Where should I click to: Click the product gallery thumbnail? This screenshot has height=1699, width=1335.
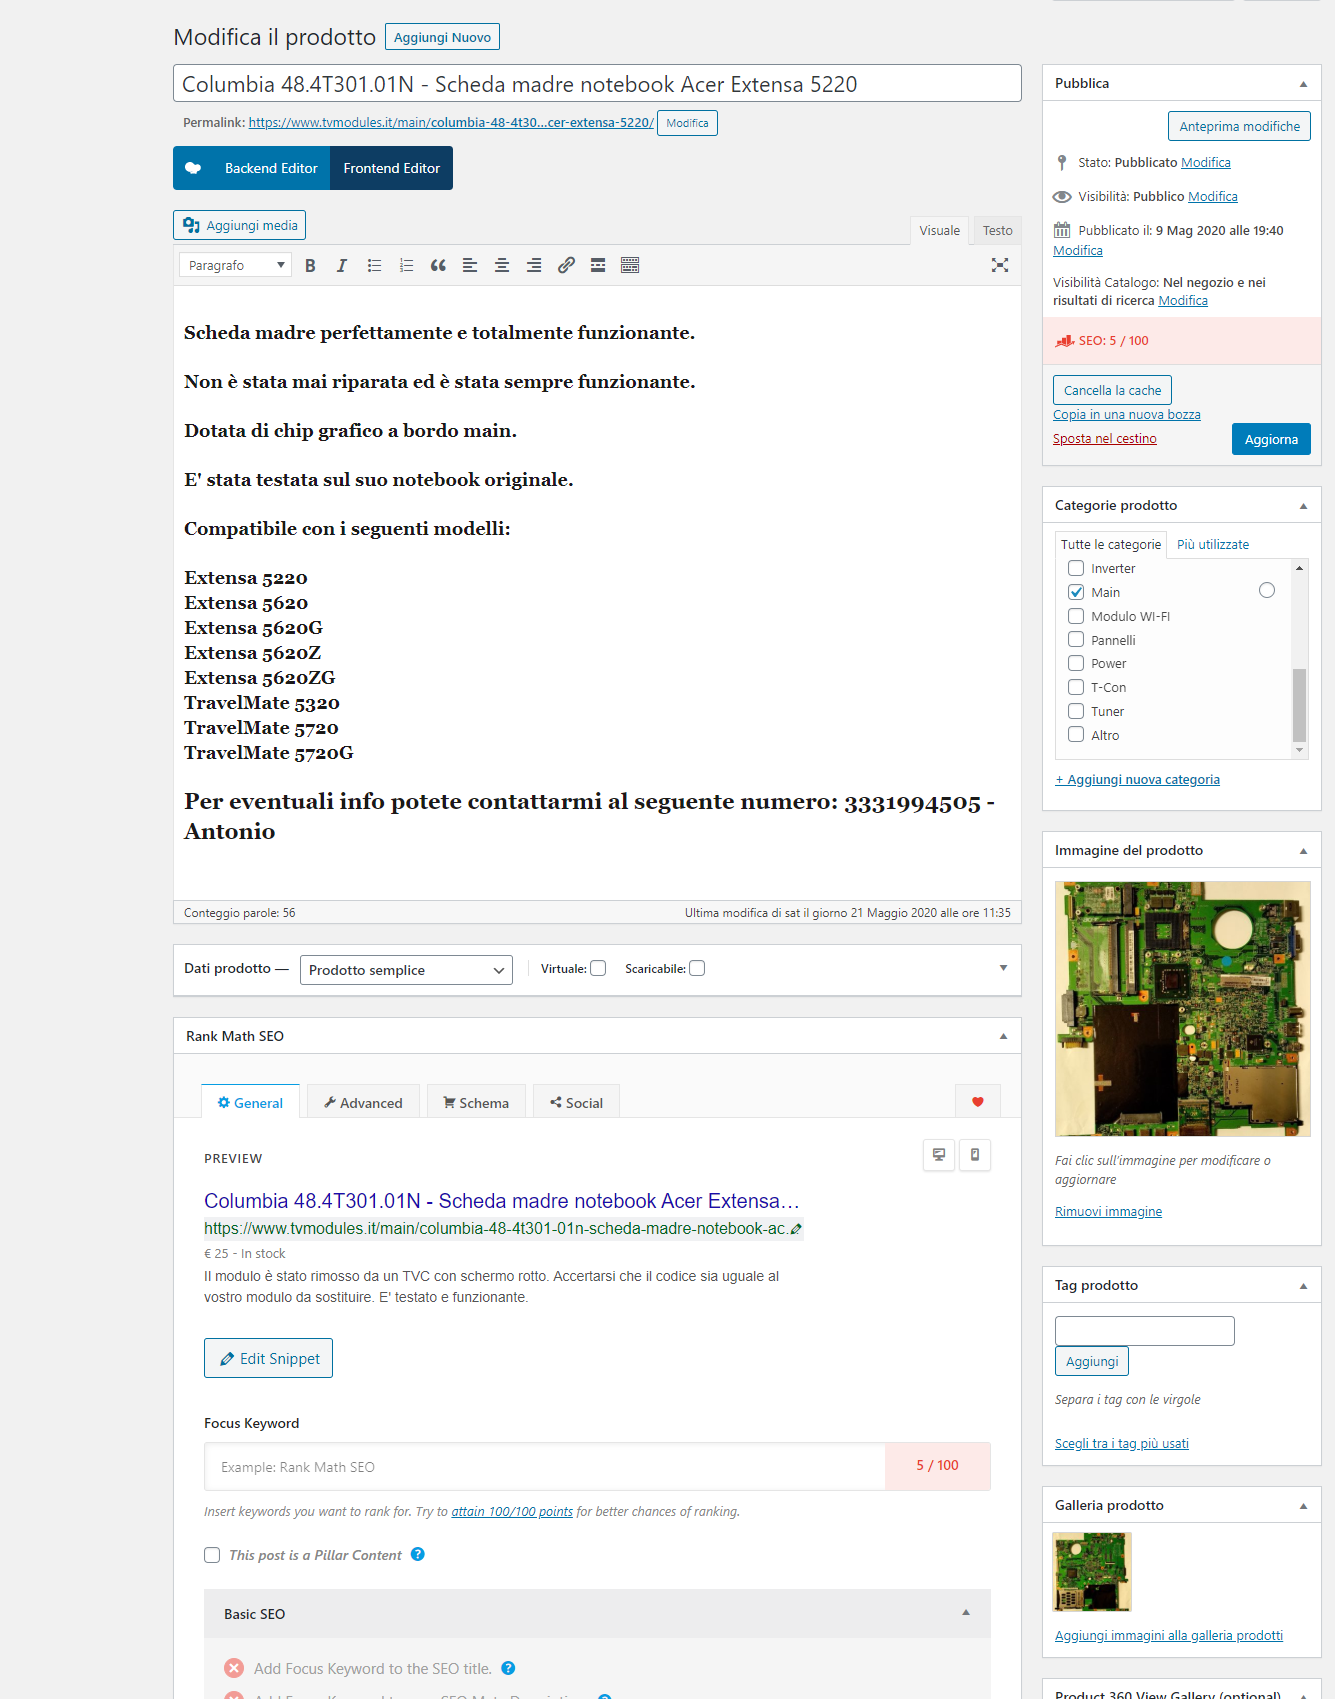(1092, 1572)
